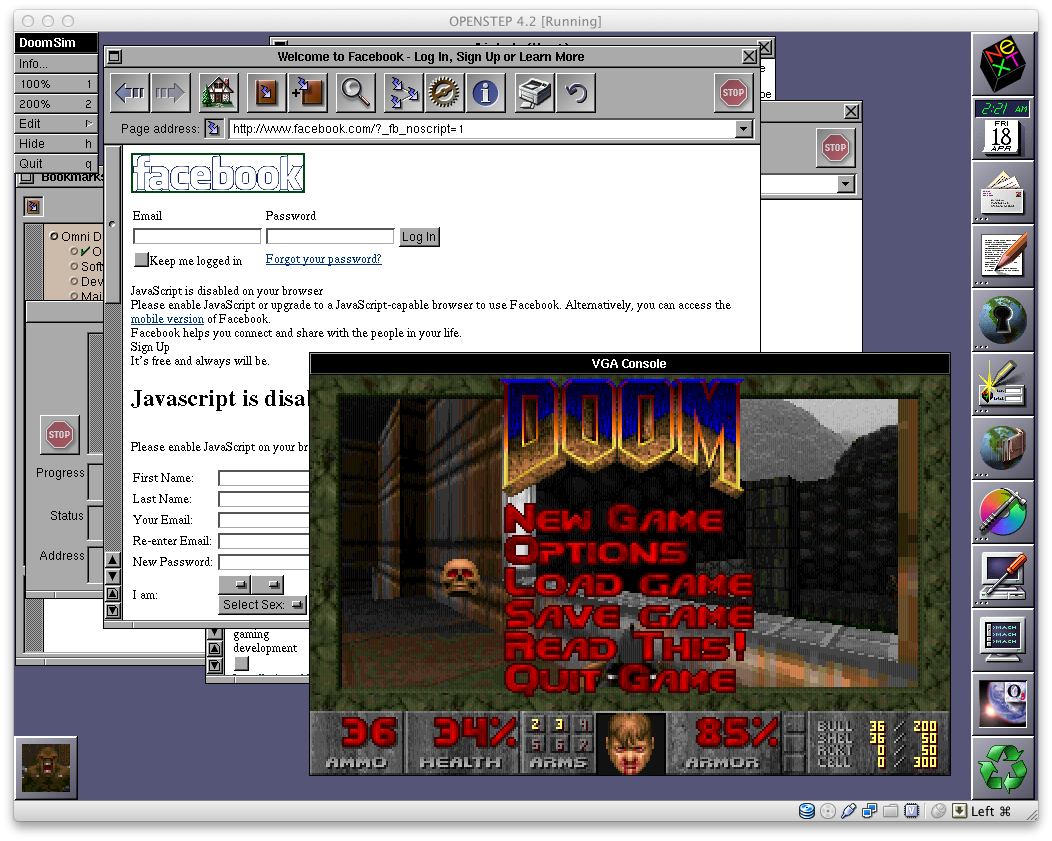Screen dimensions: 1052x841
Task: Open color wheel and hammer dock icon
Action: (x=1002, y=512)
